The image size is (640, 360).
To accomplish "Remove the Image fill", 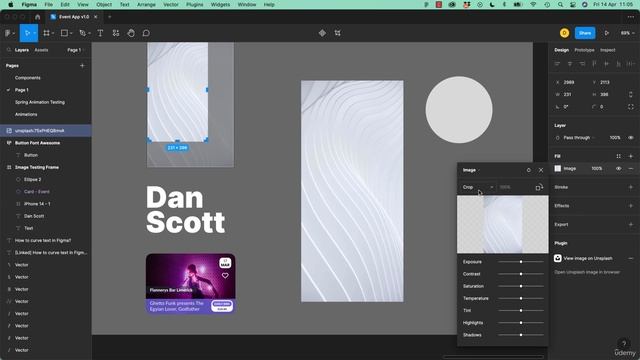I will click(x=631, y=168).
